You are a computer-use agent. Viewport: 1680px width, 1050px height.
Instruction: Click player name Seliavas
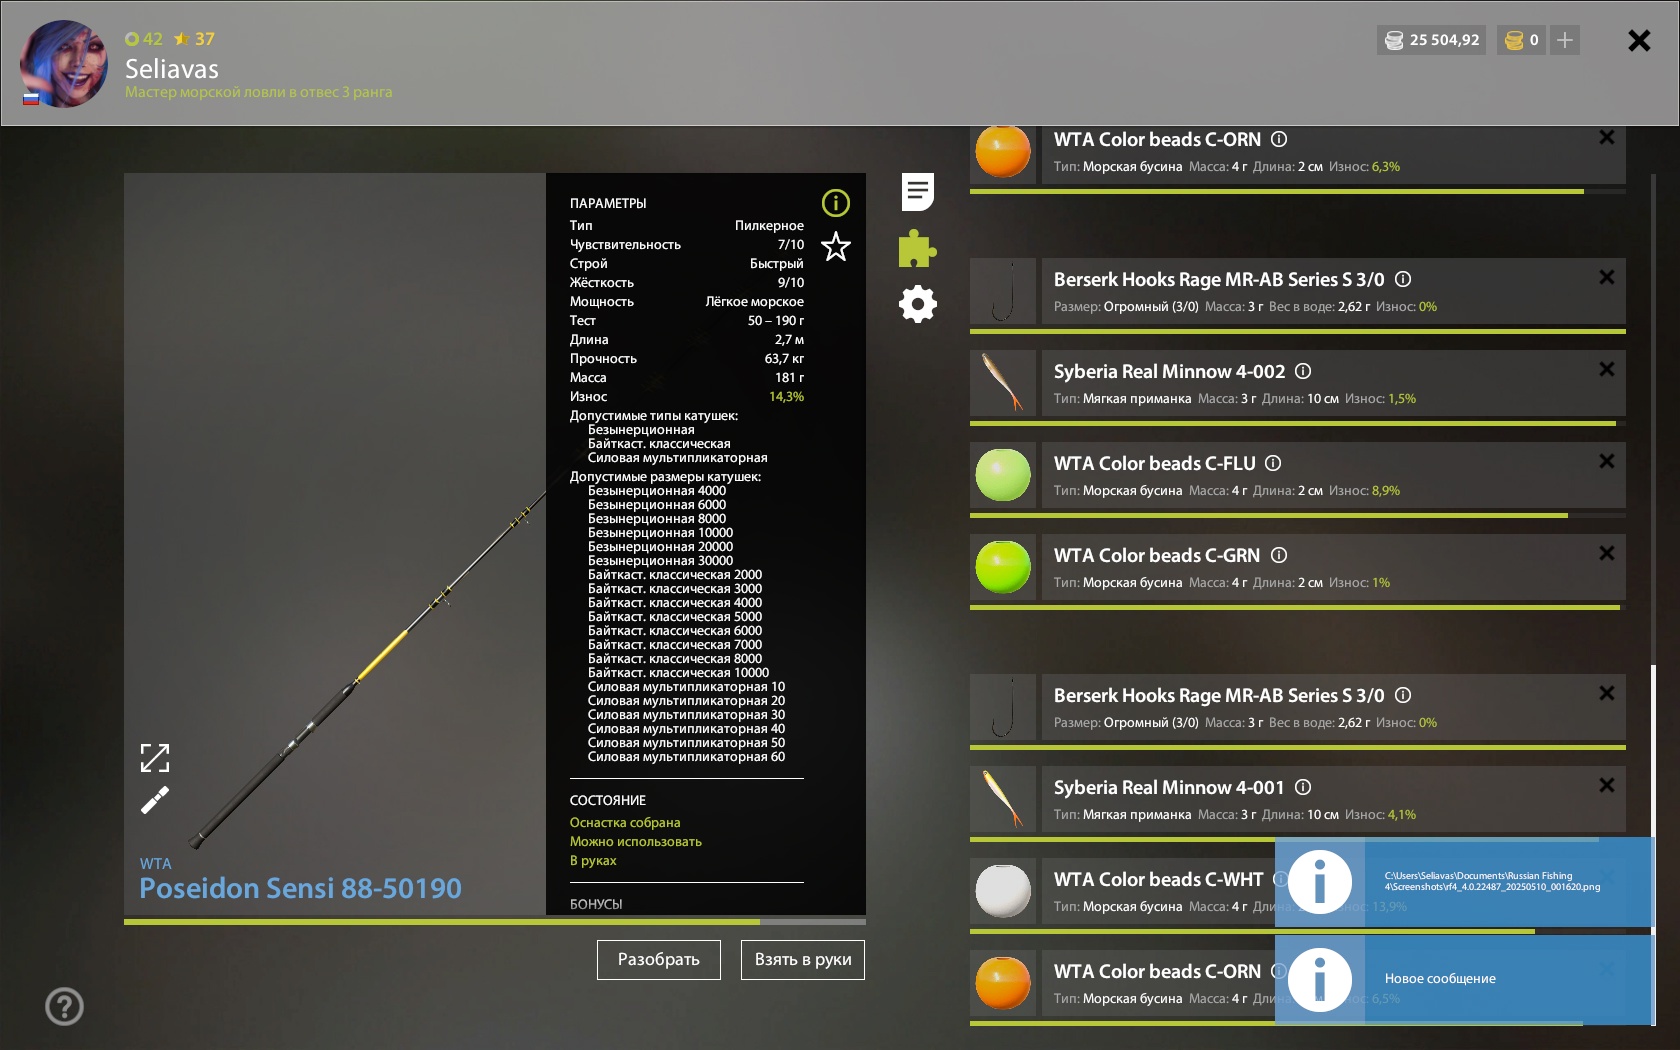tap(172, 68)
